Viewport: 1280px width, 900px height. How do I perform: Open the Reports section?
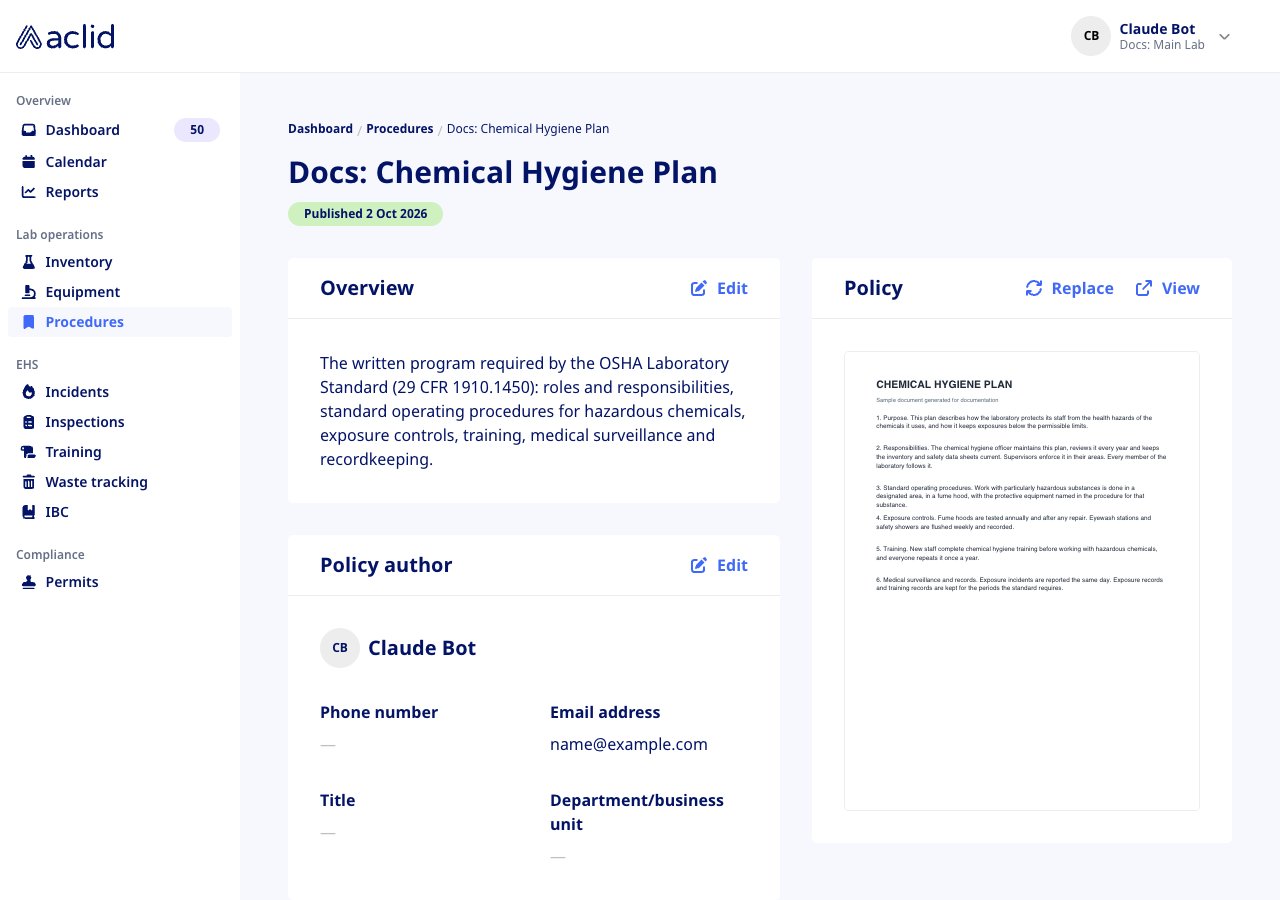coord(120,192)
